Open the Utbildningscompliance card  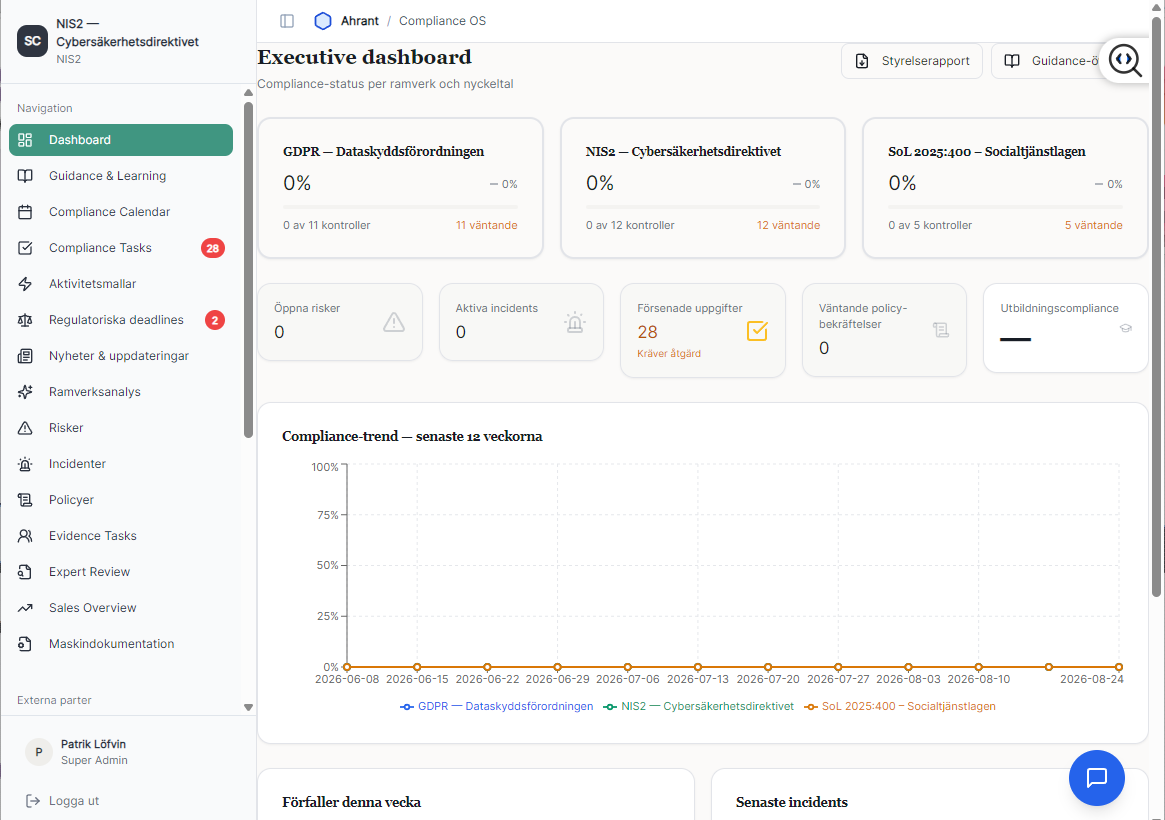pyautogui.click(x=1066, y=328)
